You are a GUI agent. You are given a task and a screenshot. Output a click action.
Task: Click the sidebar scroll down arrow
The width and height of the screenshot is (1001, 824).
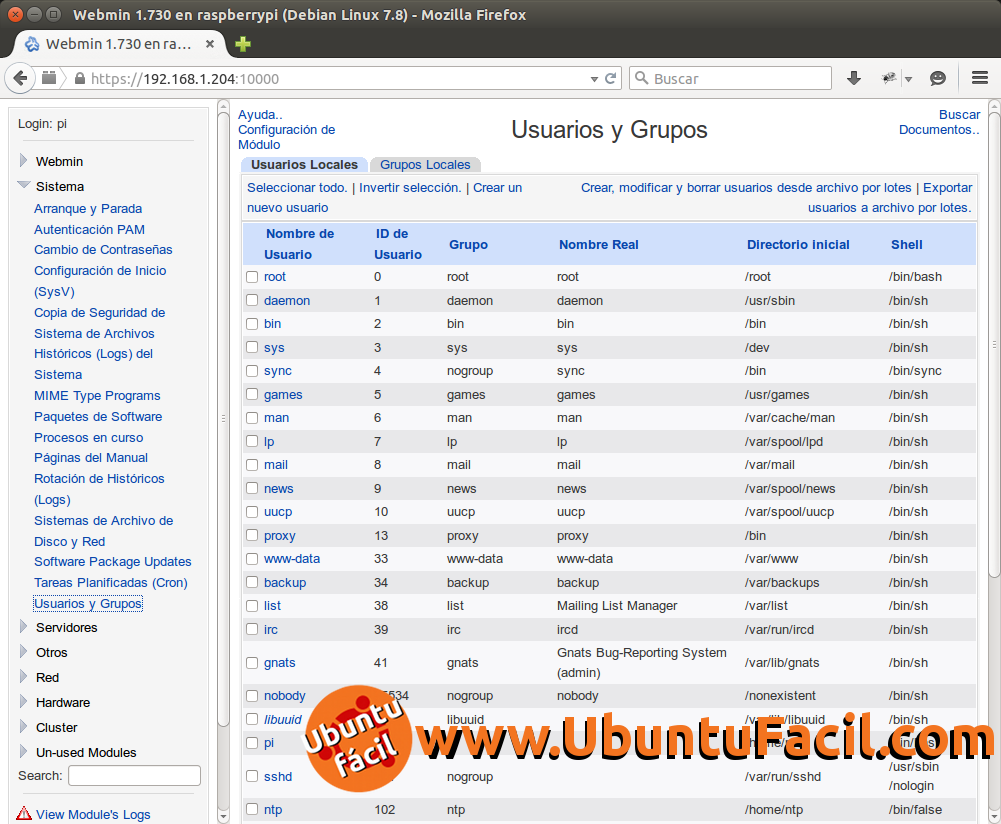click(223, 816)
